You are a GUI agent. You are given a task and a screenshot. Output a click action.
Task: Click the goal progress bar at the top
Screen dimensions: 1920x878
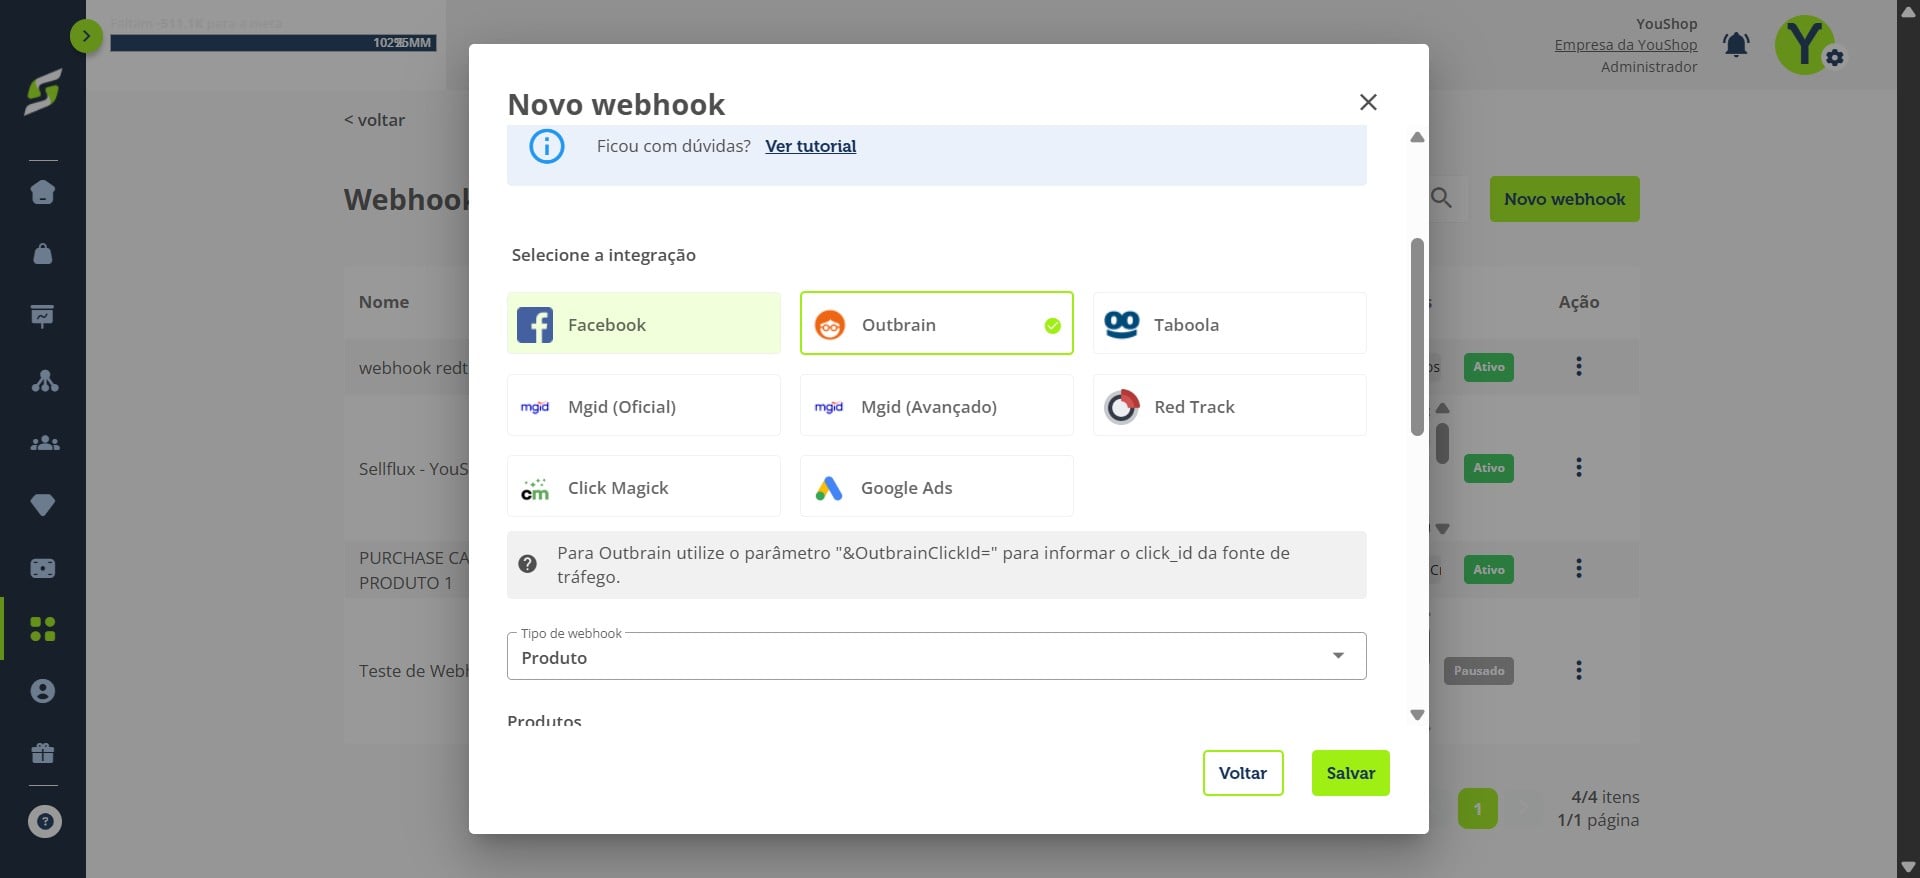[273, 43]
